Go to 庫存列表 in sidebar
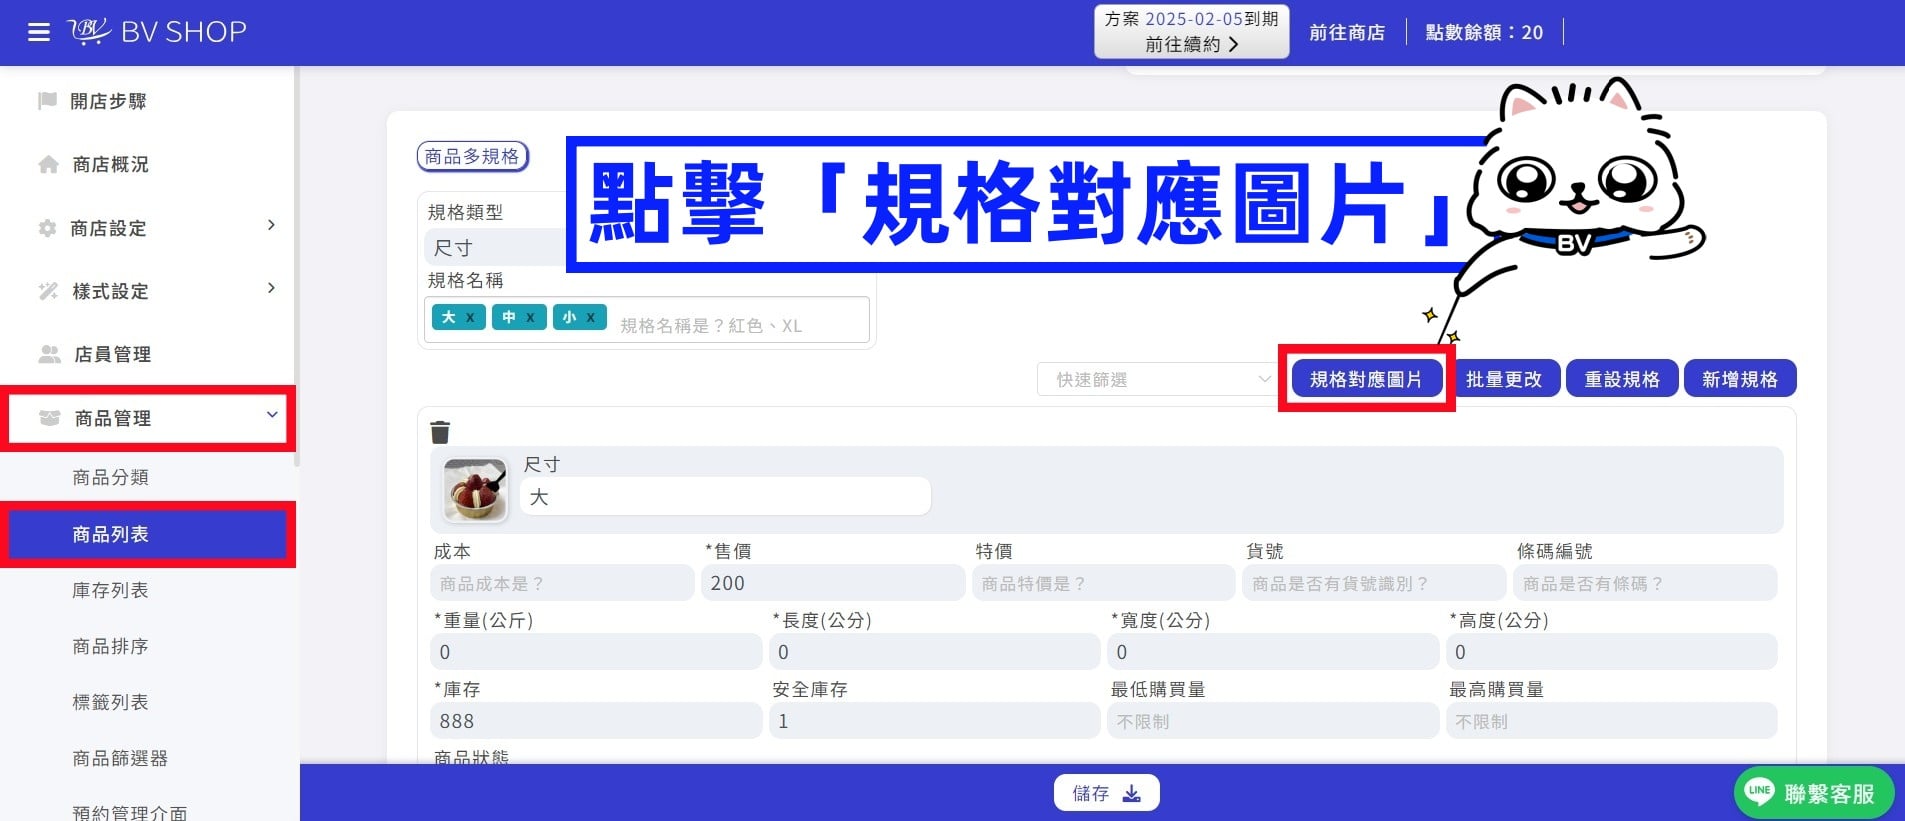The width and height of the screenshot is (1905, 821). pos(110,591)
